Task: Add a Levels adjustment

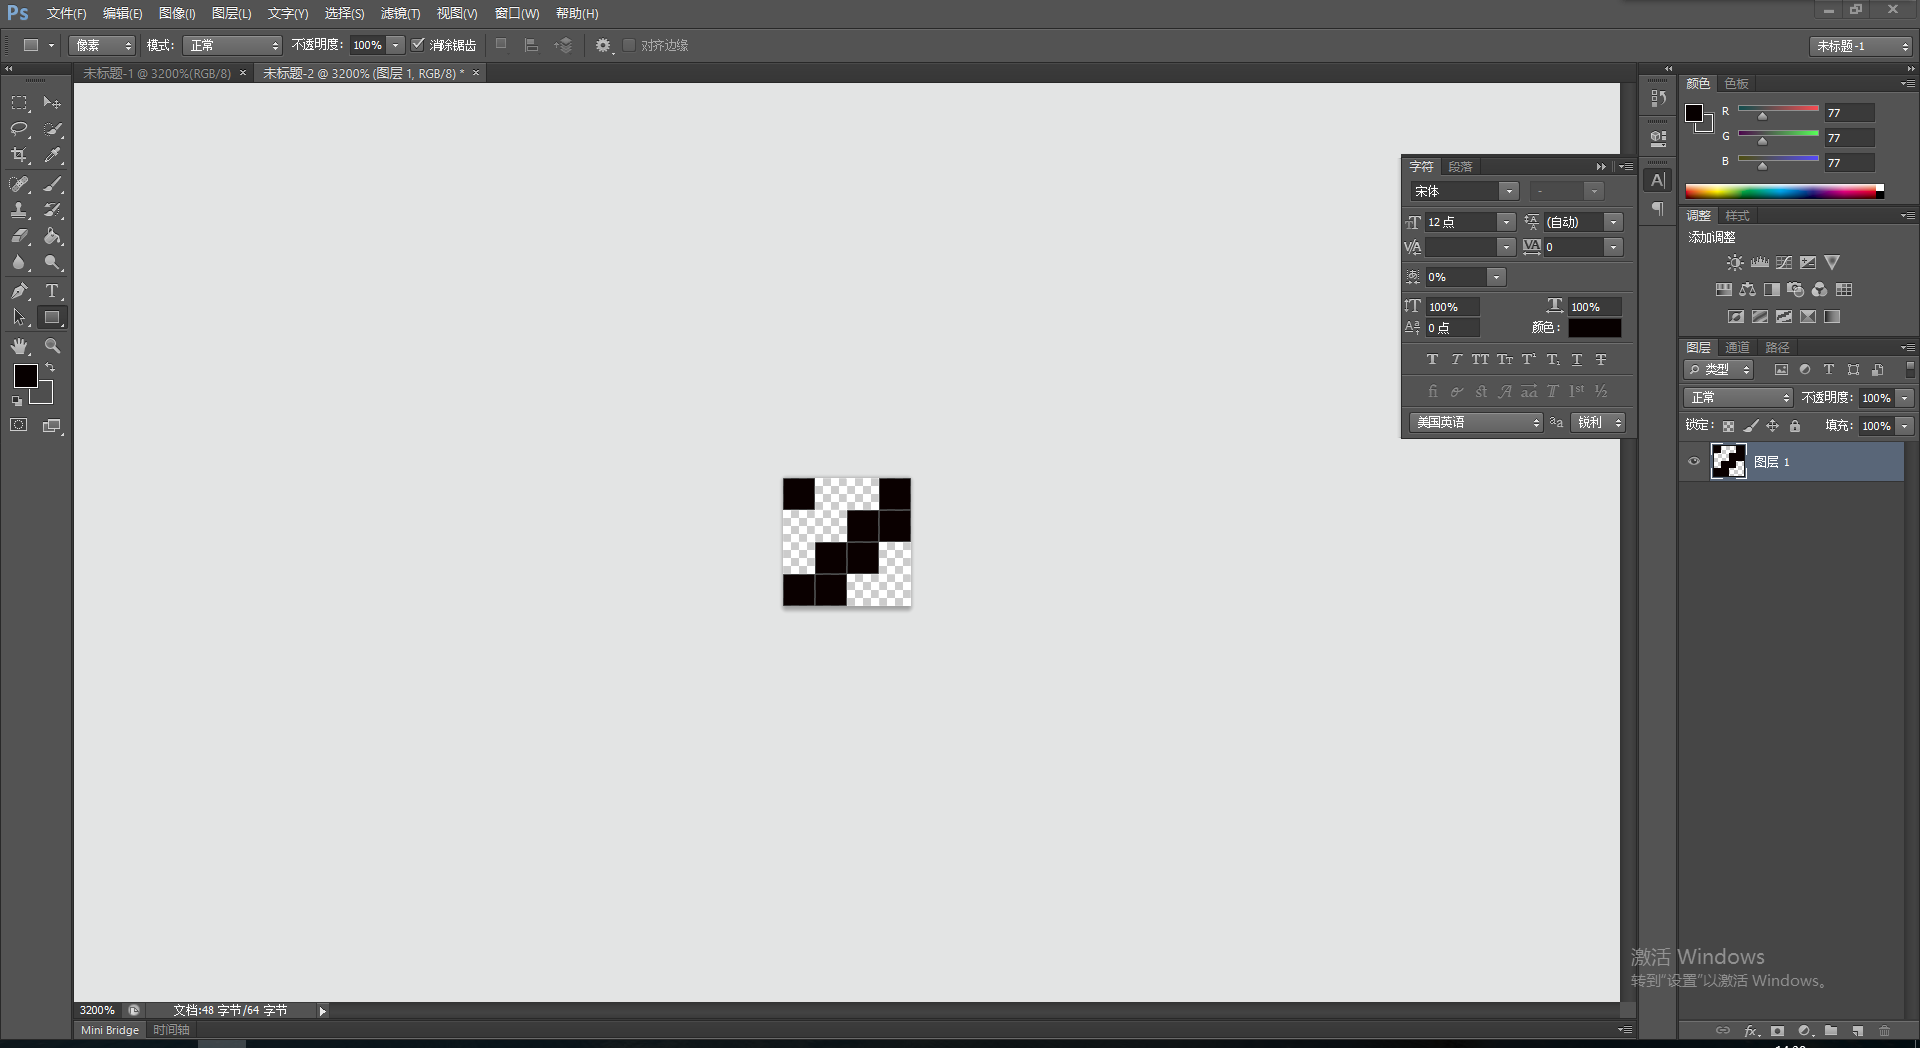Action: tap(1760, 263)
